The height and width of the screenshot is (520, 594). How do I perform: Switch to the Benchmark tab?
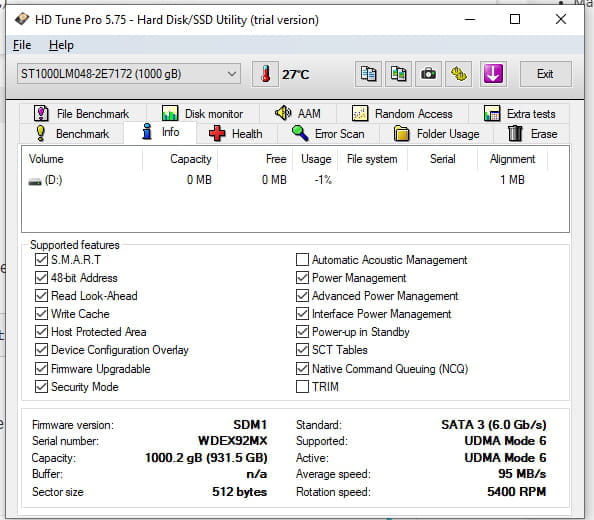tap(72, 134)
